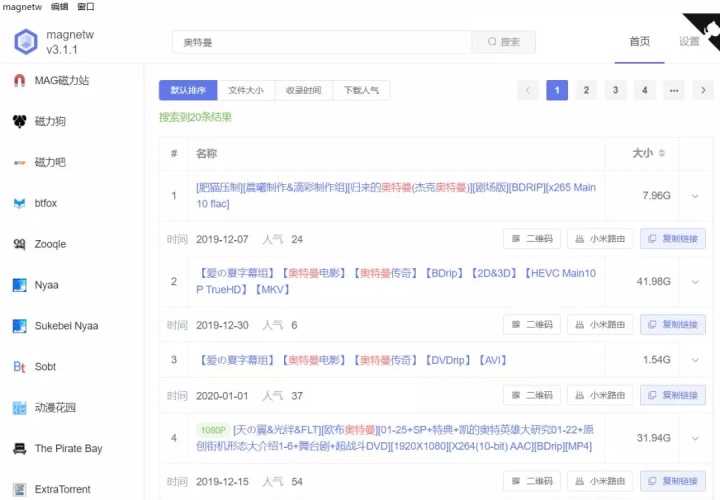Copy link for the 2019-12-07 result
Screen dimensions: 720x500
coord(673,239)
